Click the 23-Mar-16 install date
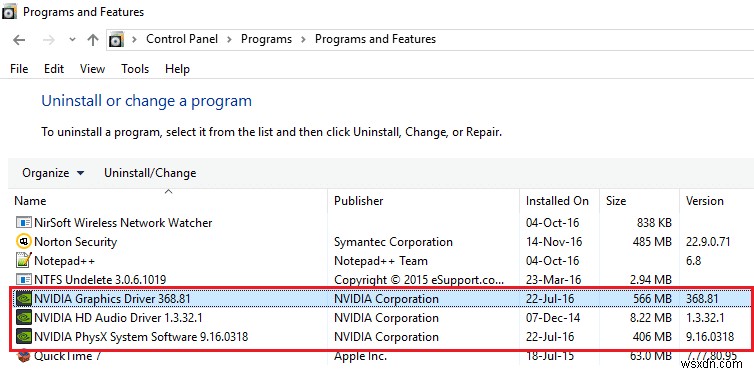Screen dimensions: 754x374 pos(553,279)
